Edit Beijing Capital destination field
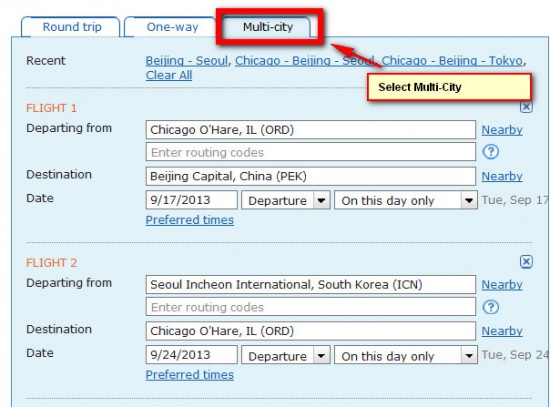The image size is (550, 407). [311, 176]
